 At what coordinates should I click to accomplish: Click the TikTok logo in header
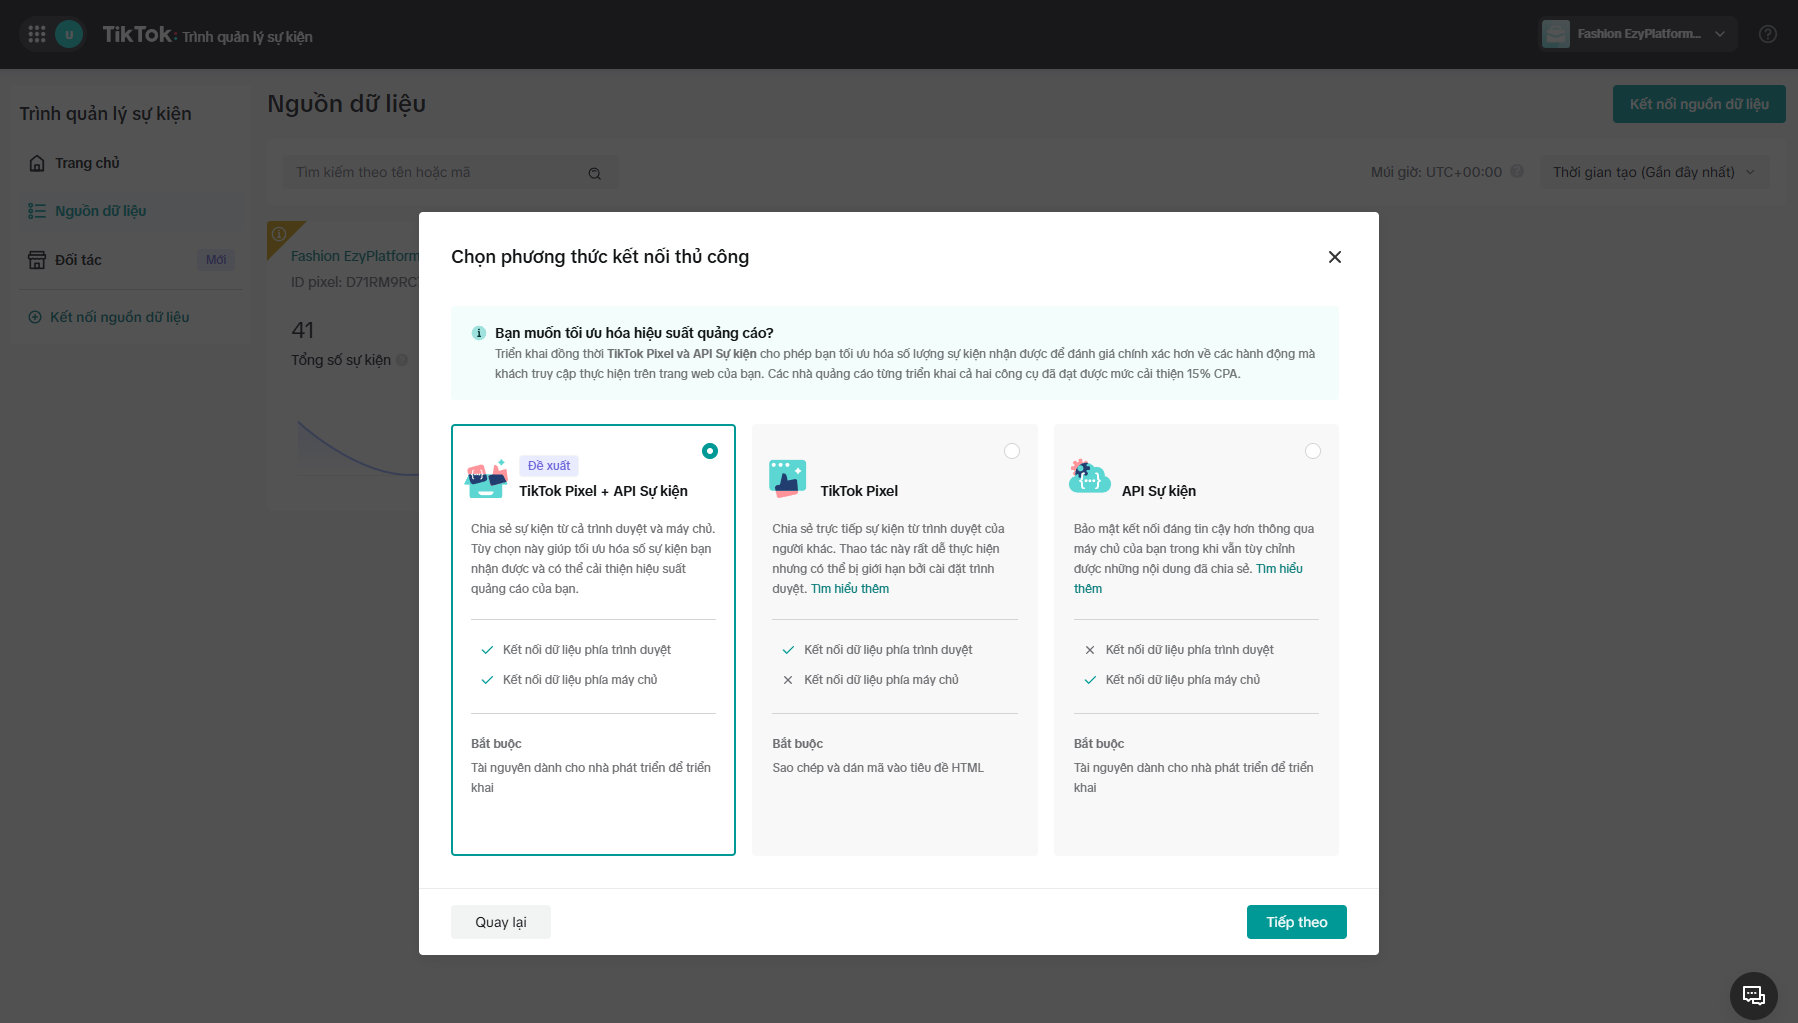[140, 35]
